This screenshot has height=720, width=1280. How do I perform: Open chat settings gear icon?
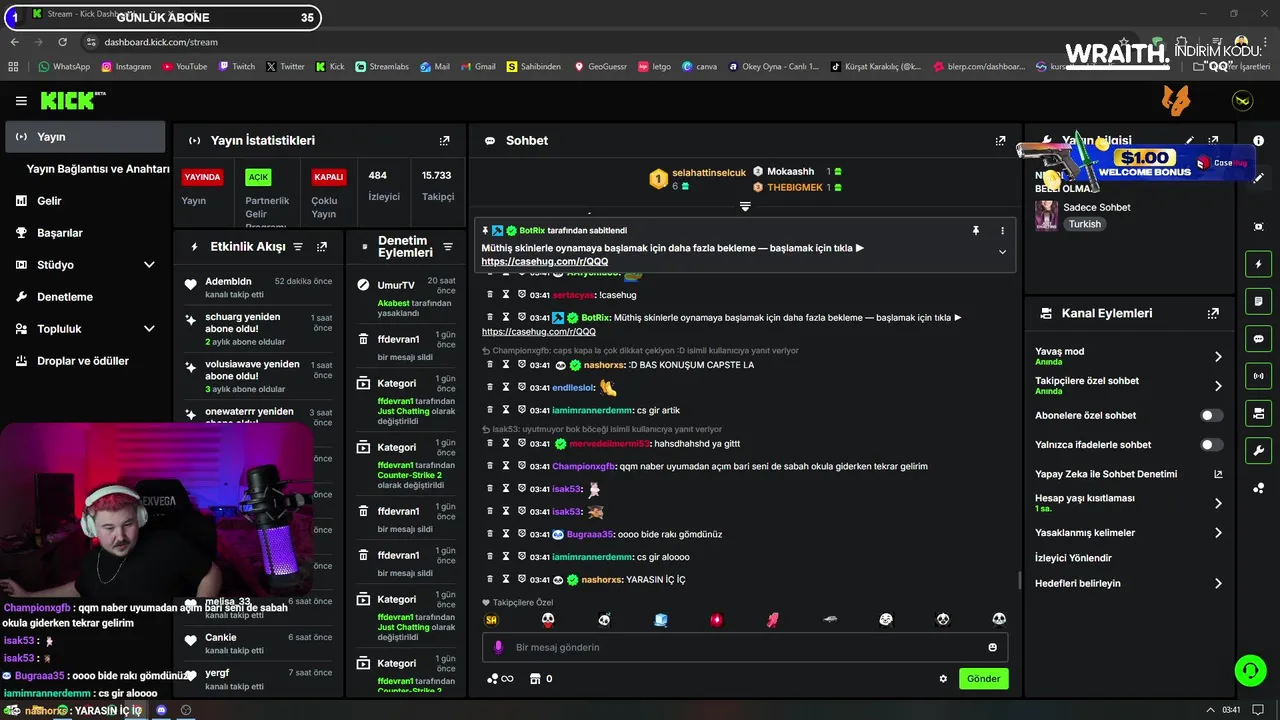click(x=943, y=679)
